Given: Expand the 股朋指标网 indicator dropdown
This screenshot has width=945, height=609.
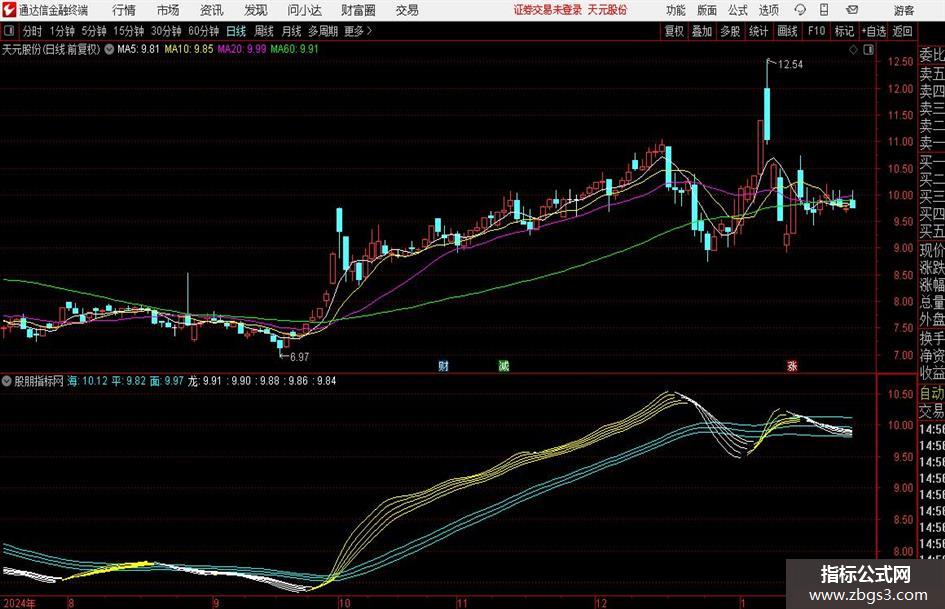Looking at the screenshot, I should tap(7, 381).
